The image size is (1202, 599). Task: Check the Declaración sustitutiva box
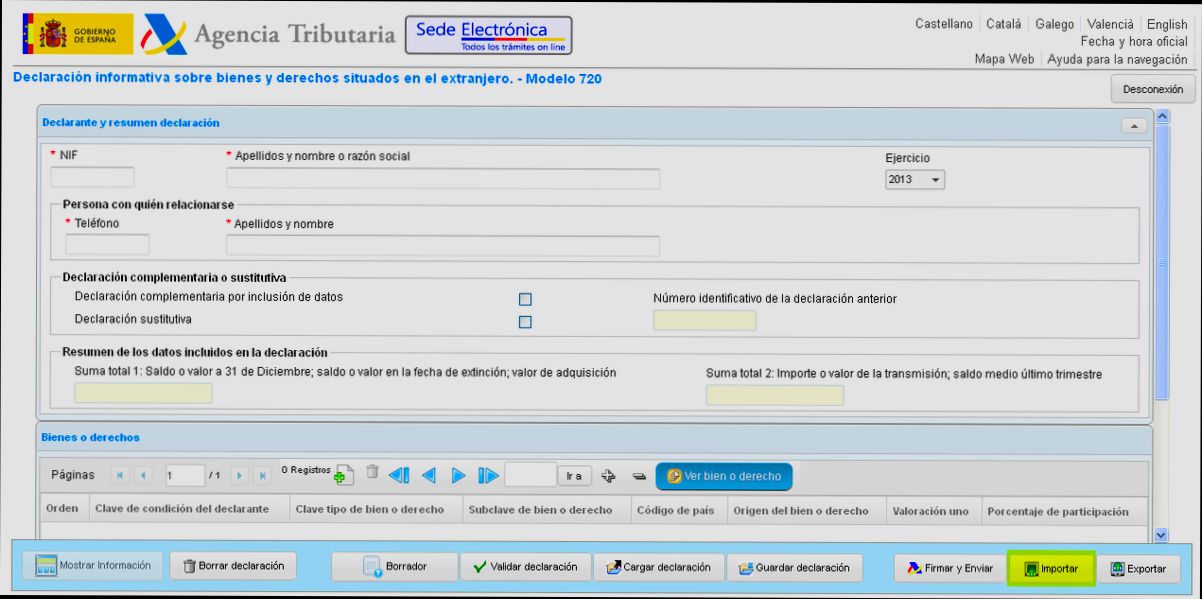click(x=525, y=321)
